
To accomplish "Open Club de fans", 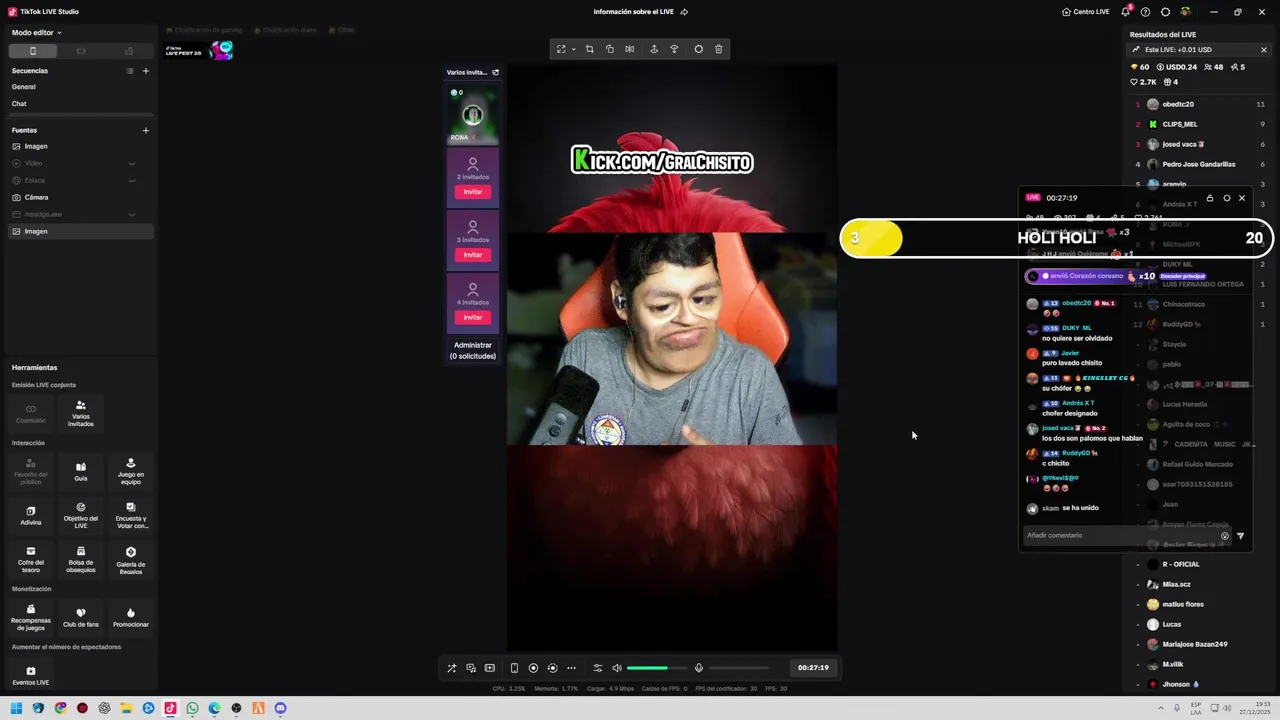I will pos(81,617).
